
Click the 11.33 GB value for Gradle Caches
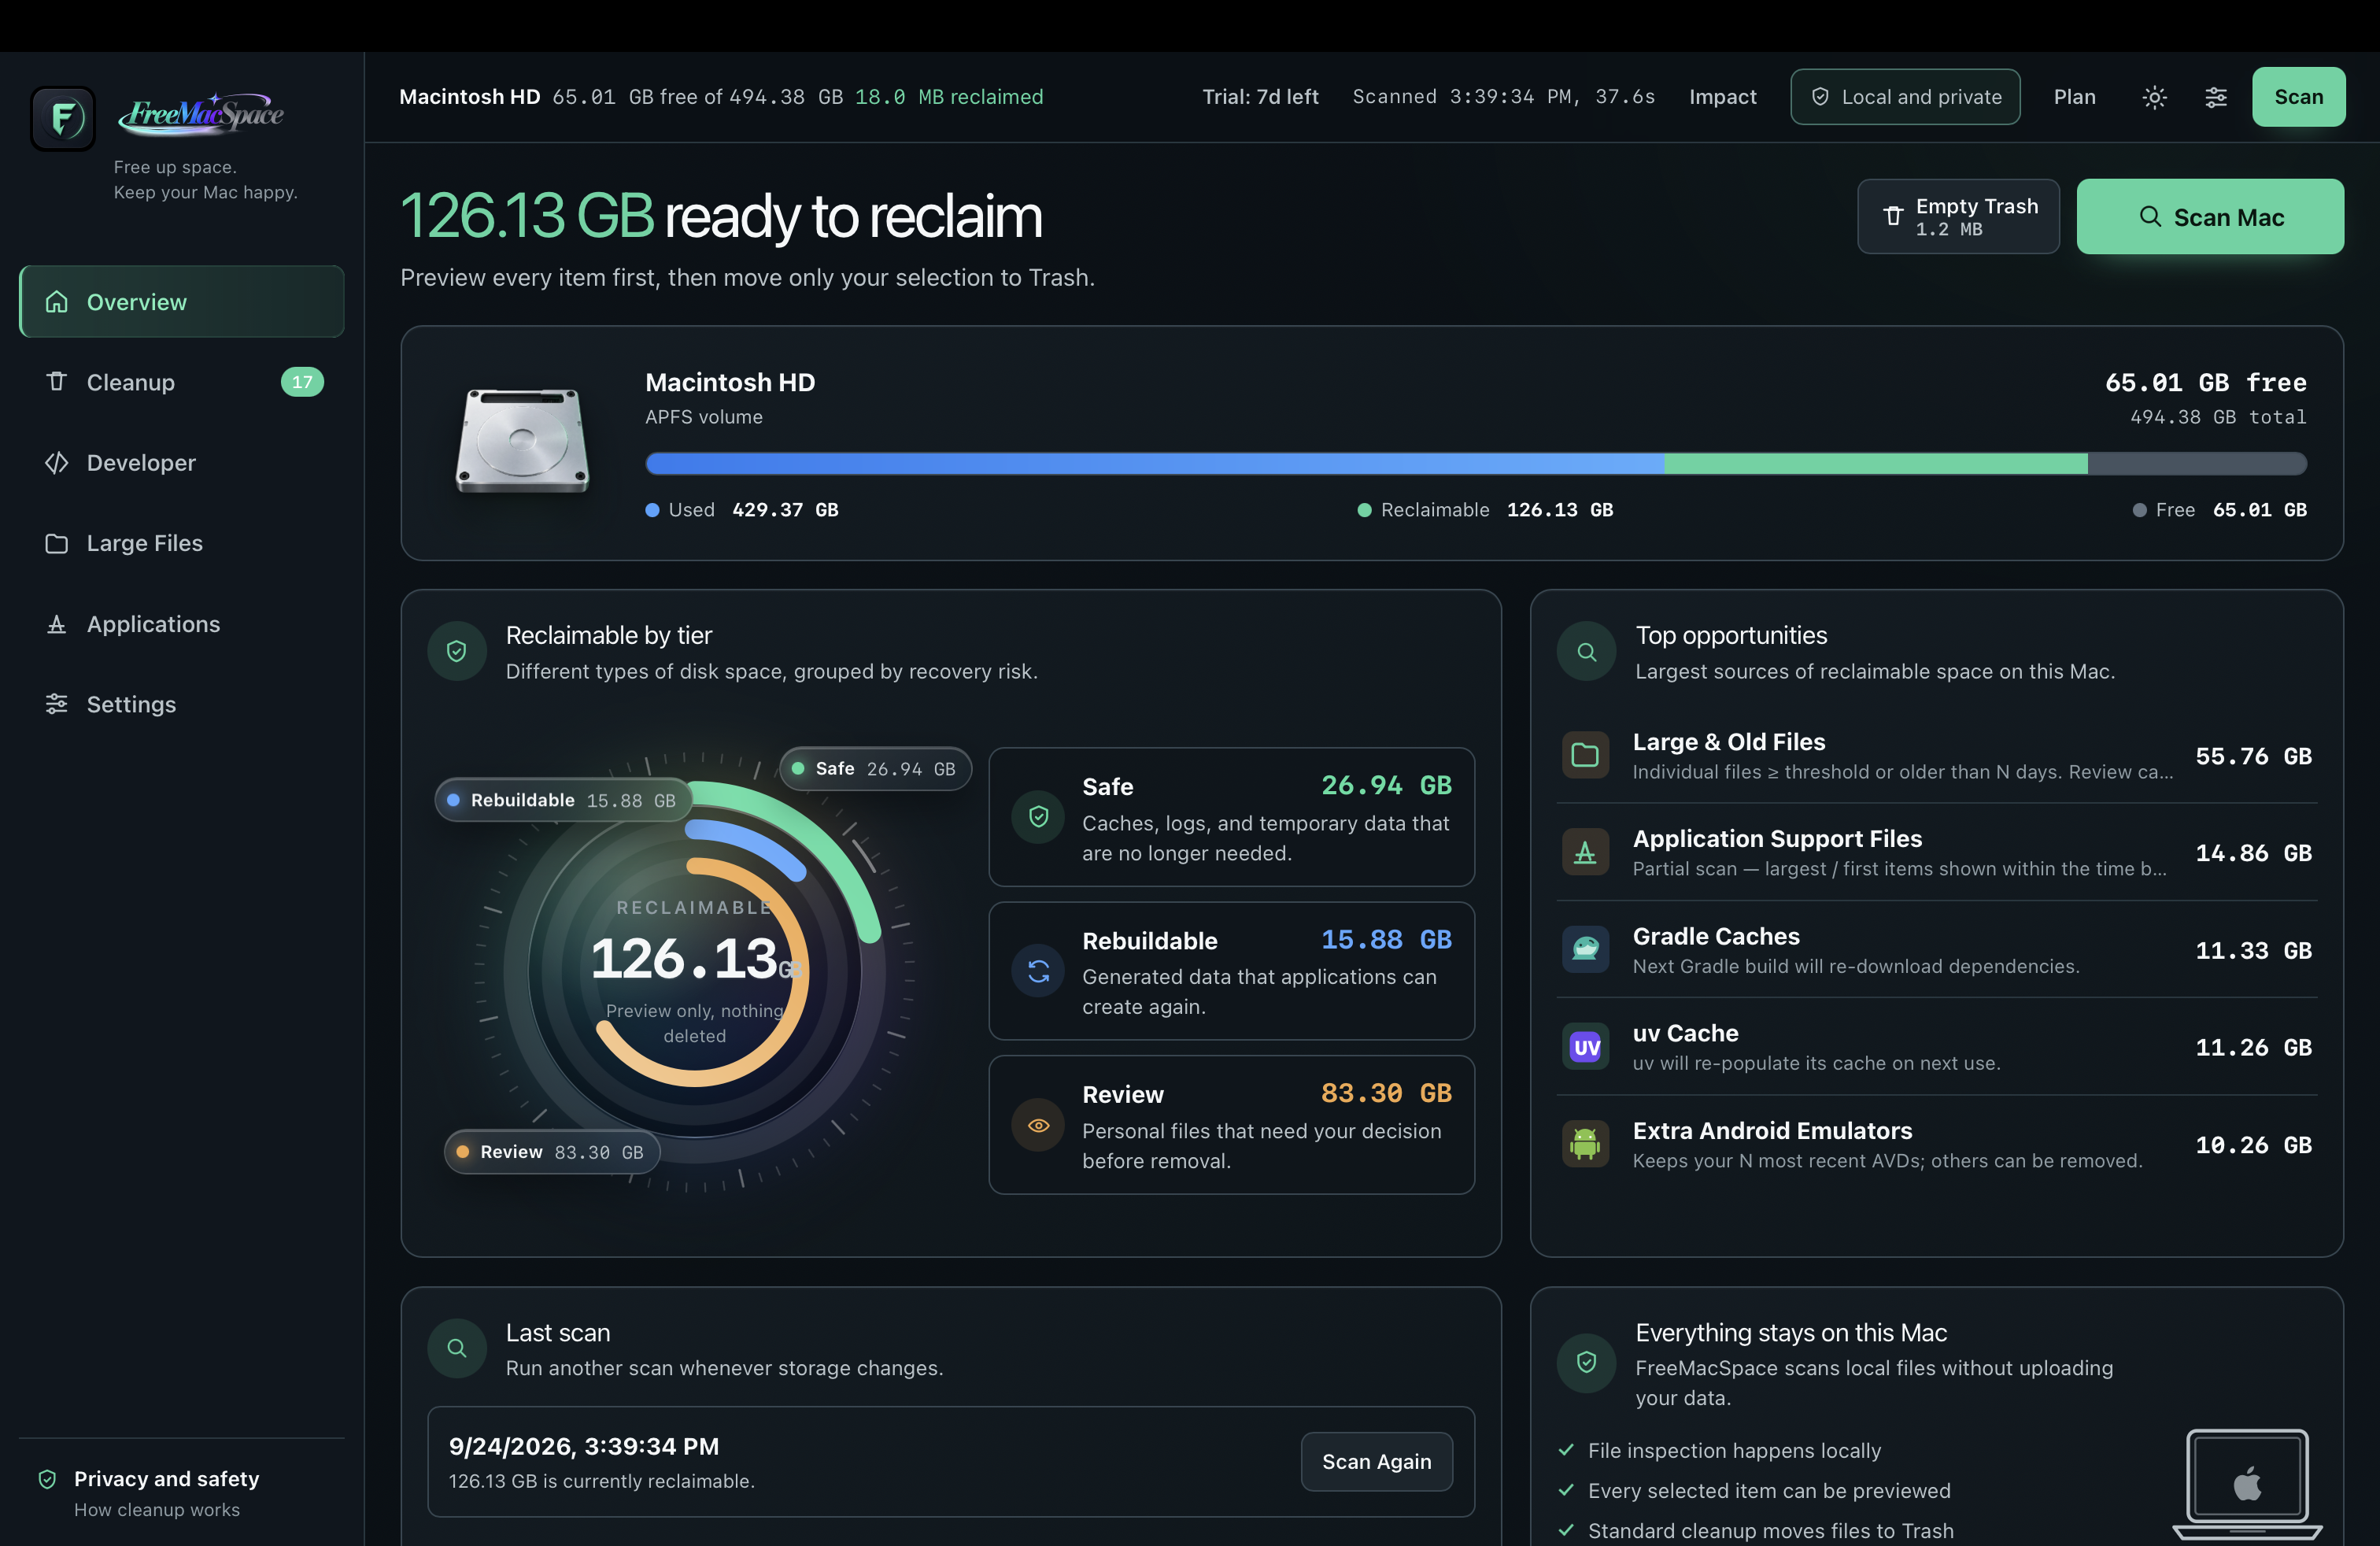pyautogui.click(x=2253, y=950)
